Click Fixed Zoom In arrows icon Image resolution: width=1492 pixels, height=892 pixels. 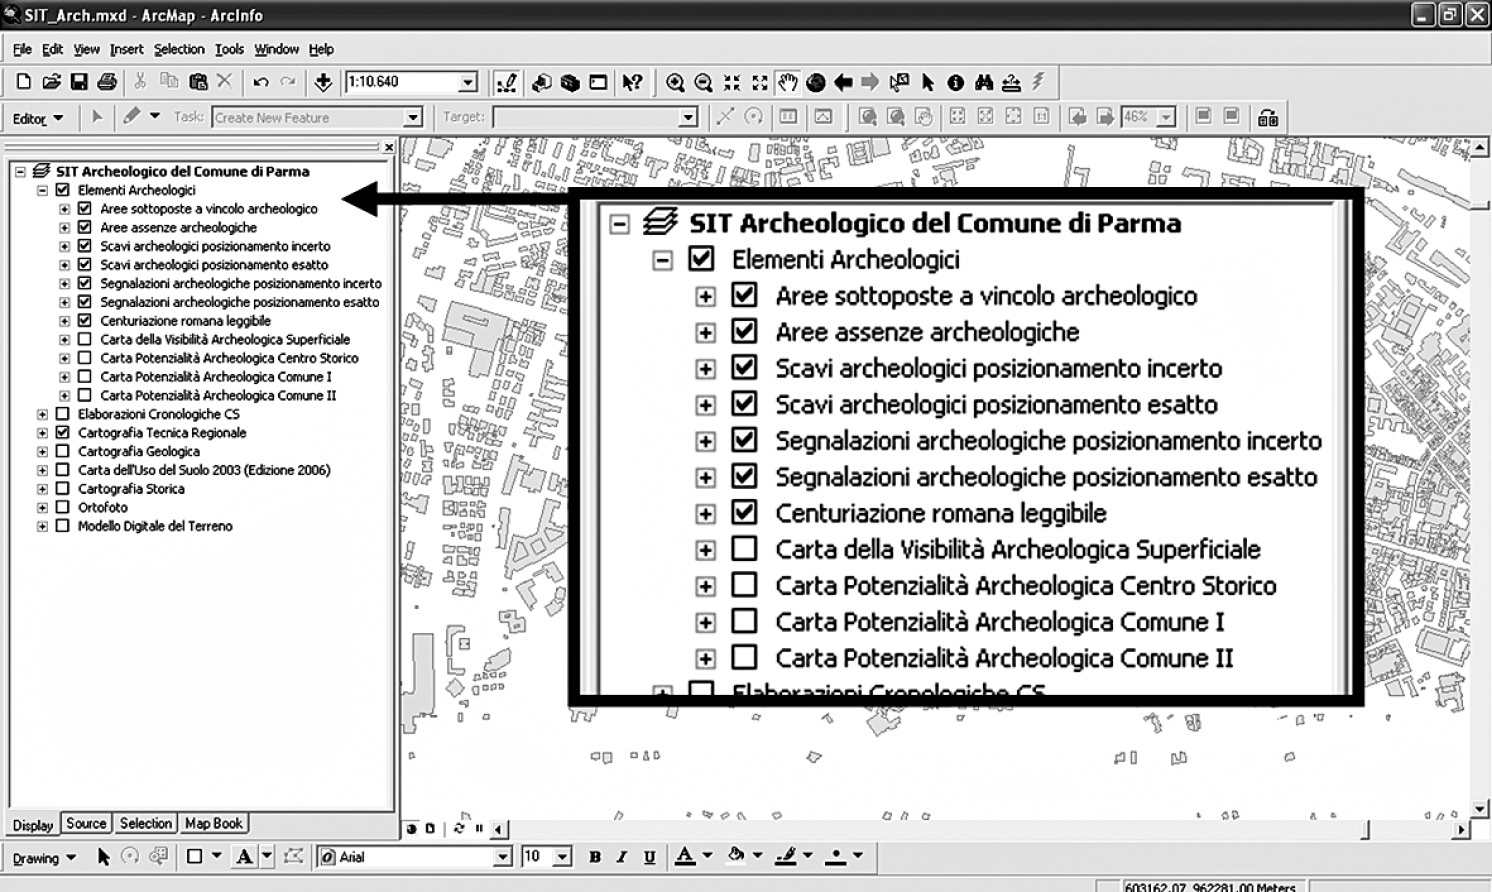point(732,82)
